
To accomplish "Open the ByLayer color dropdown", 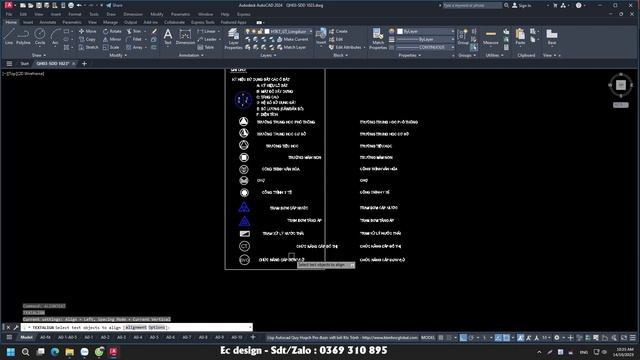I will click(x=425, y=31).
